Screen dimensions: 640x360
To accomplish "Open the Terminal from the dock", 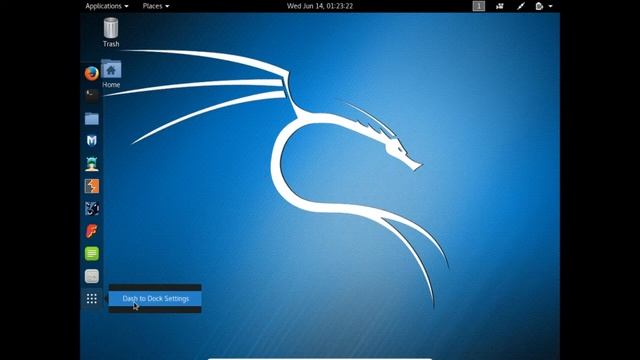I will [92, 96].
